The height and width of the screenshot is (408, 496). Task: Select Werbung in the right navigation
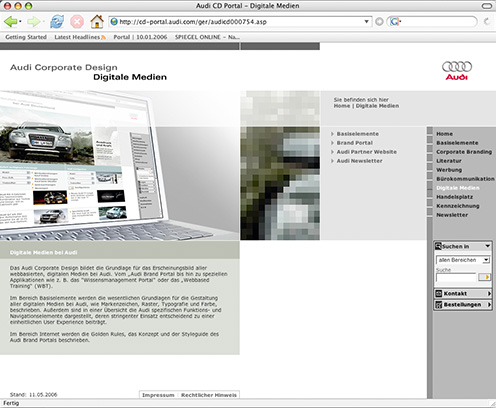[449, 170]
